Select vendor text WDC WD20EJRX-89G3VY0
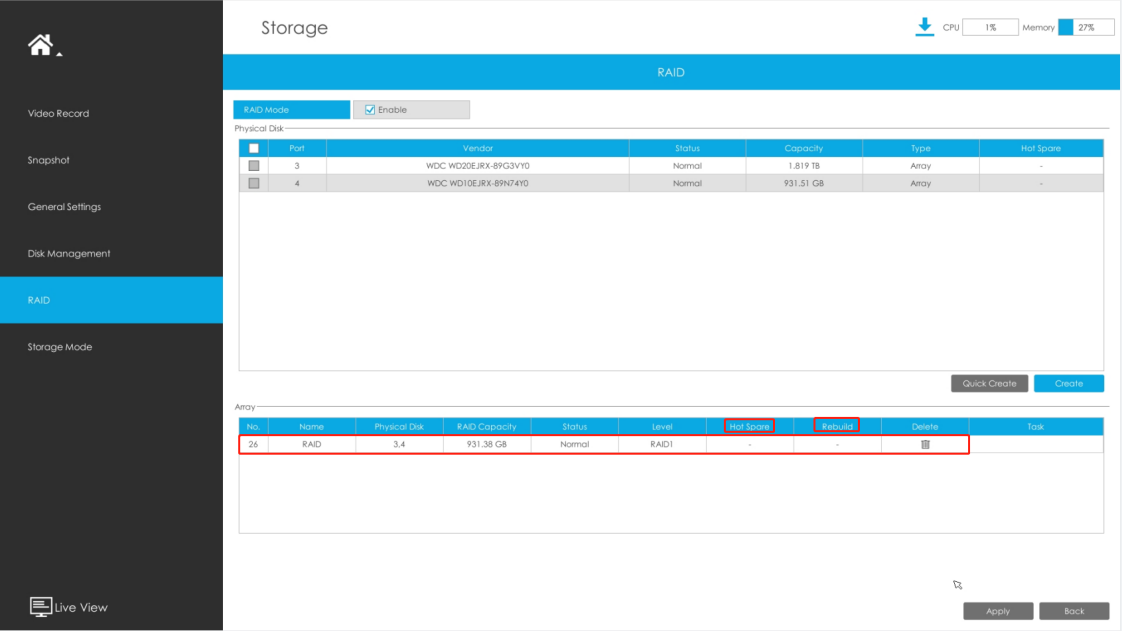The height and width of the screenshot is (631, 1122). [477, 165]
